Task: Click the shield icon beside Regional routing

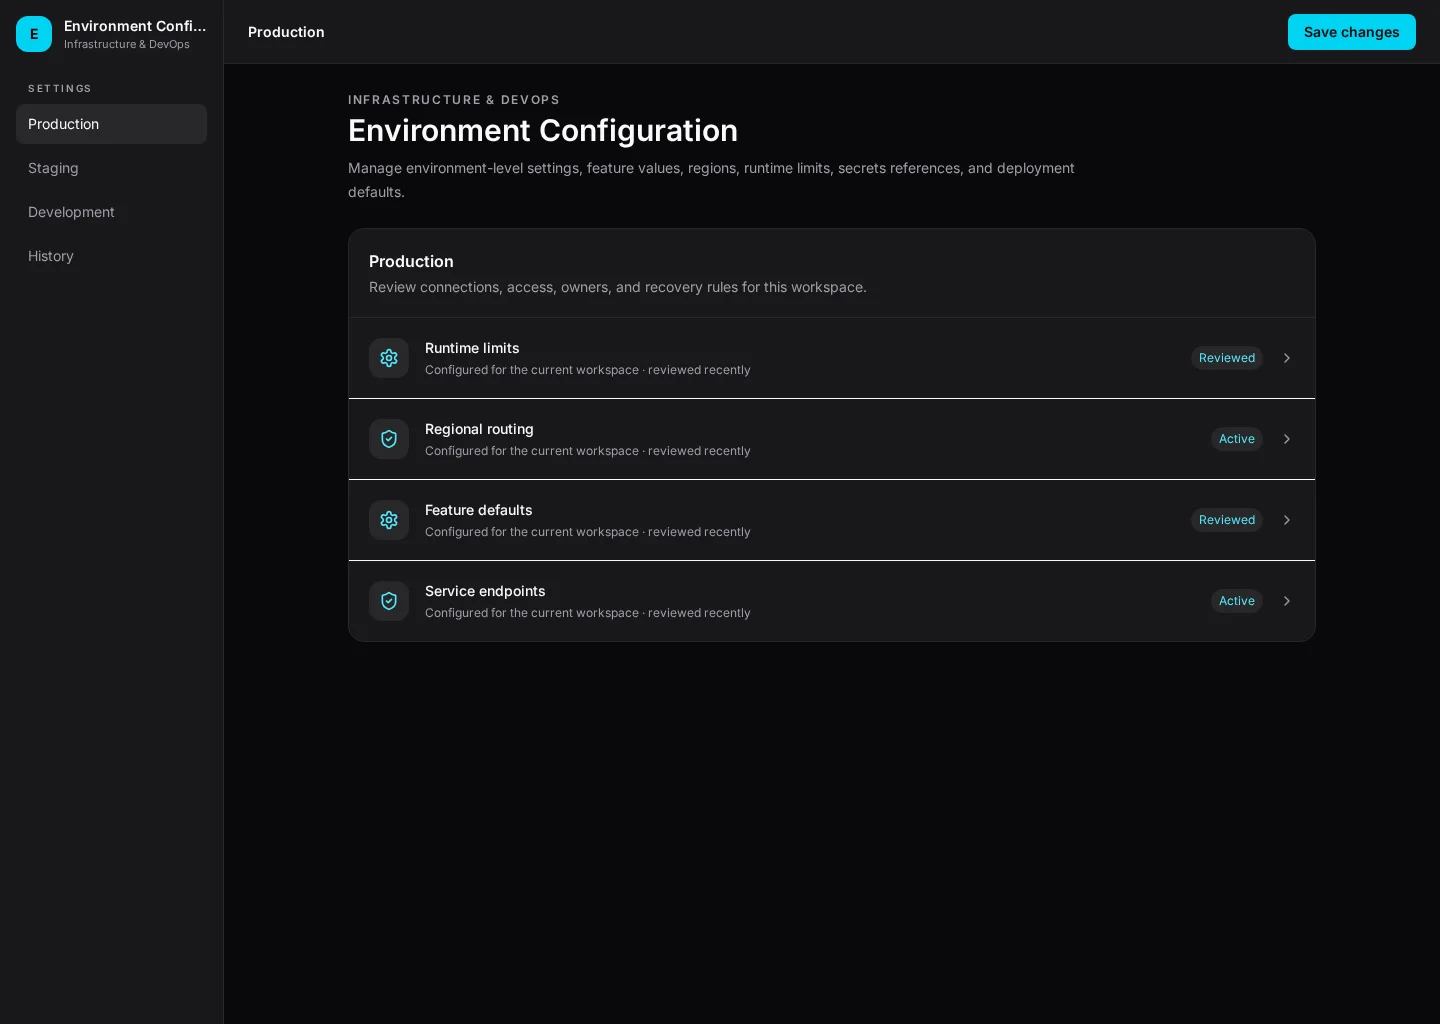Action: 389,439
